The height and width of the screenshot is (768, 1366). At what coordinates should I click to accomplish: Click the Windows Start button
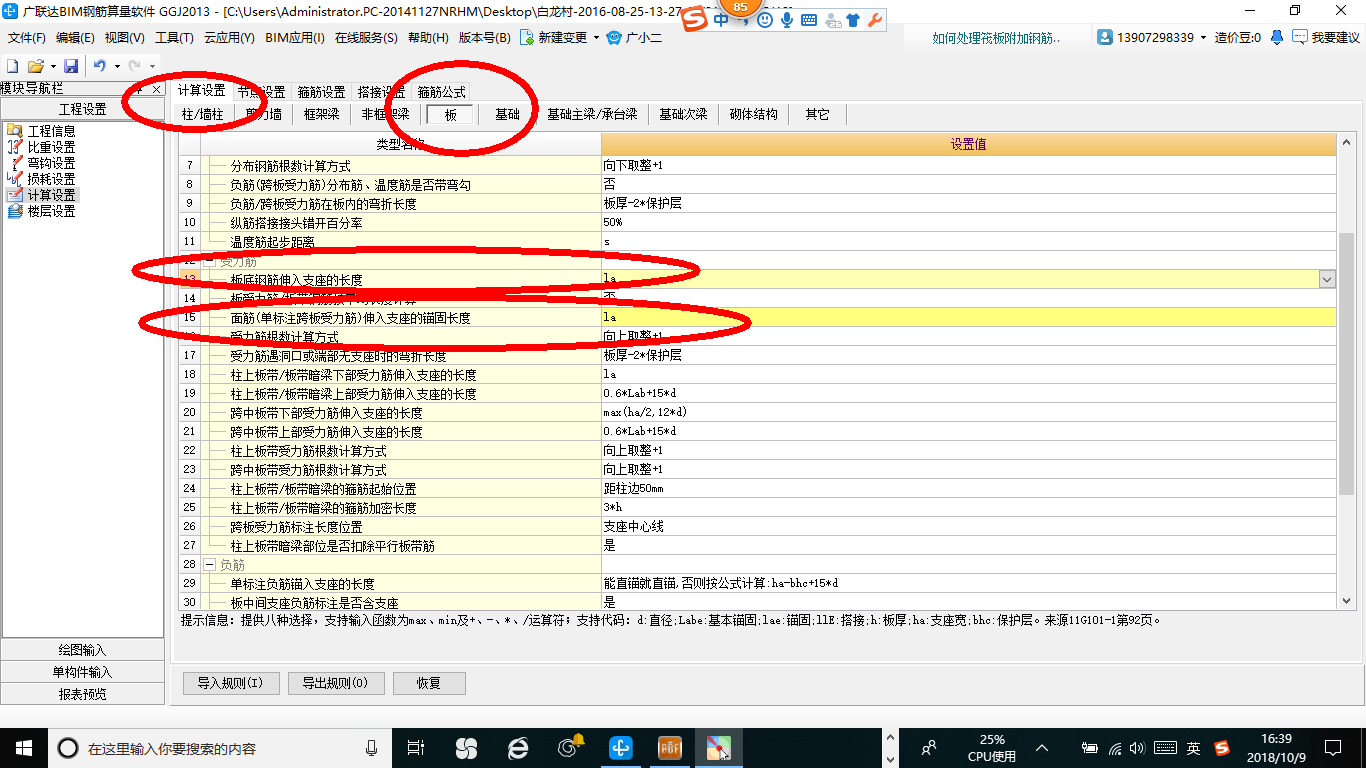pyautogui.click(x=24, y=747)
